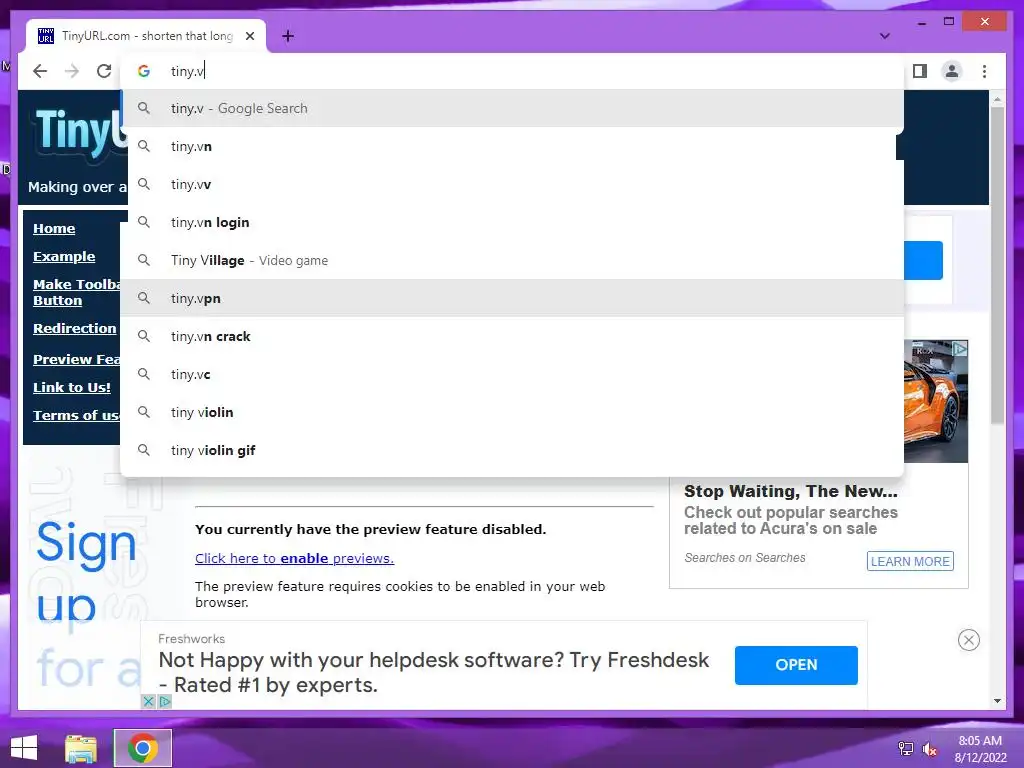This screenshot has width=1024, height=768.
Task: Choose the 'tiny.vn login' suggestion
Action: pos(513,222)
